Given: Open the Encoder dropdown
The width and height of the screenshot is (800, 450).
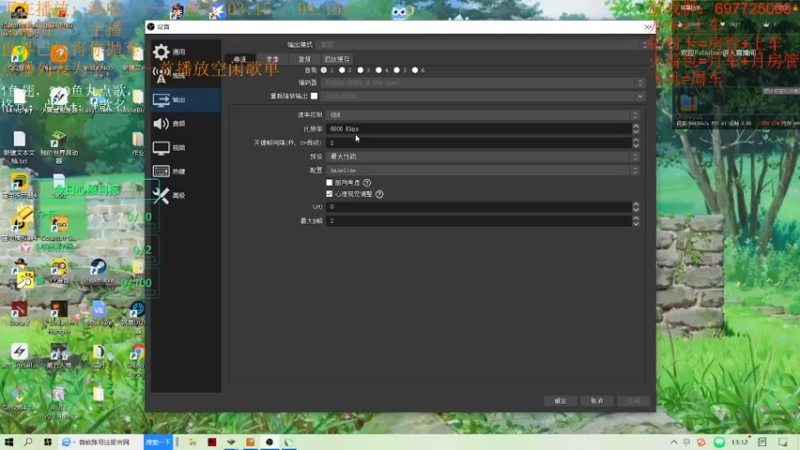Looking at the screenshot, I should tap(483, 83).
